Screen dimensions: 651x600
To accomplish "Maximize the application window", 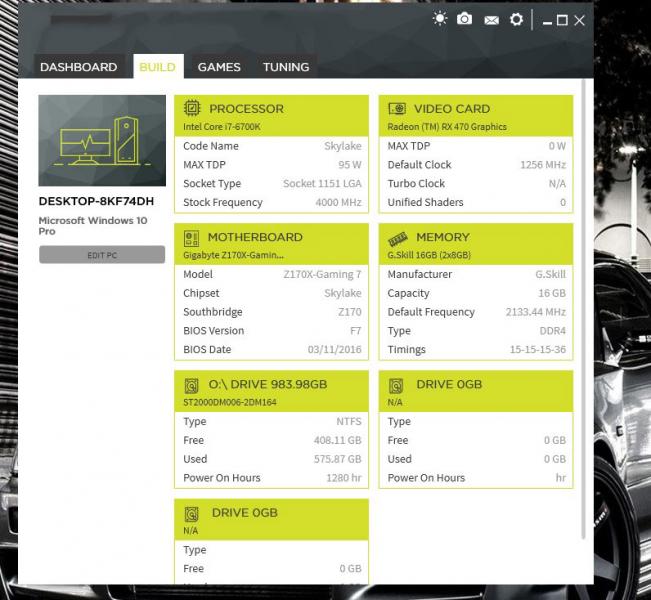I will [562, 20].
